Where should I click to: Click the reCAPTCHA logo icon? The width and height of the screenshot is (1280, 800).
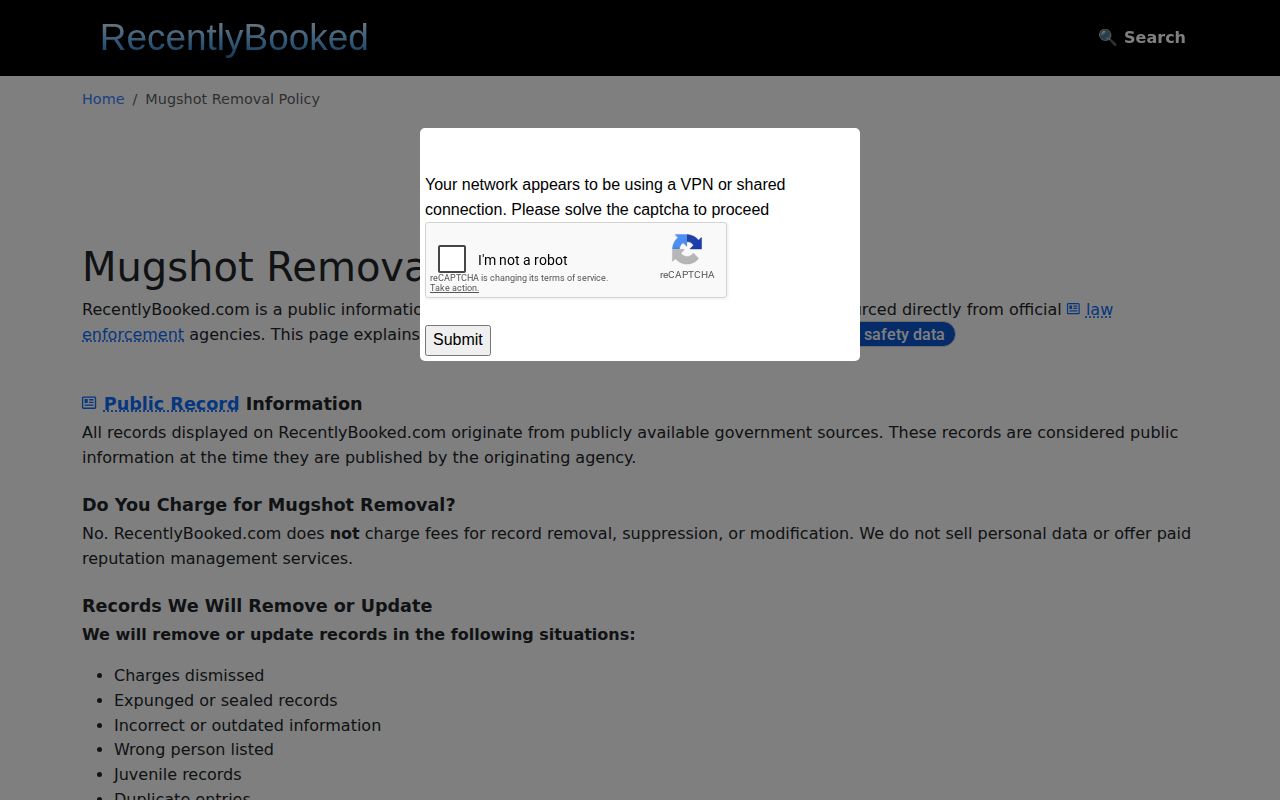point(687,250)
